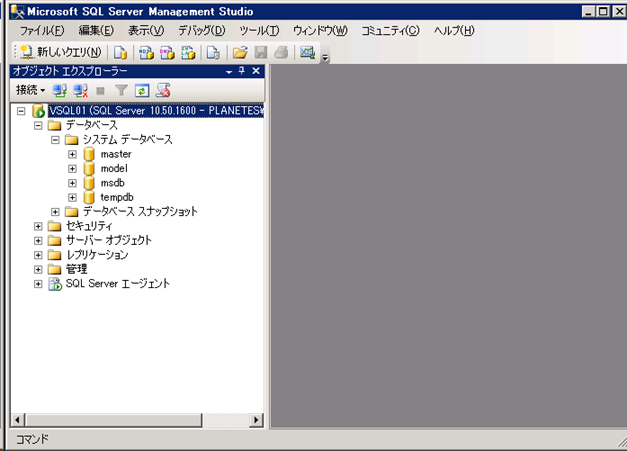627x451 pixels.
Task: Maximize the Management Studio window
Action: coord(603,12)
